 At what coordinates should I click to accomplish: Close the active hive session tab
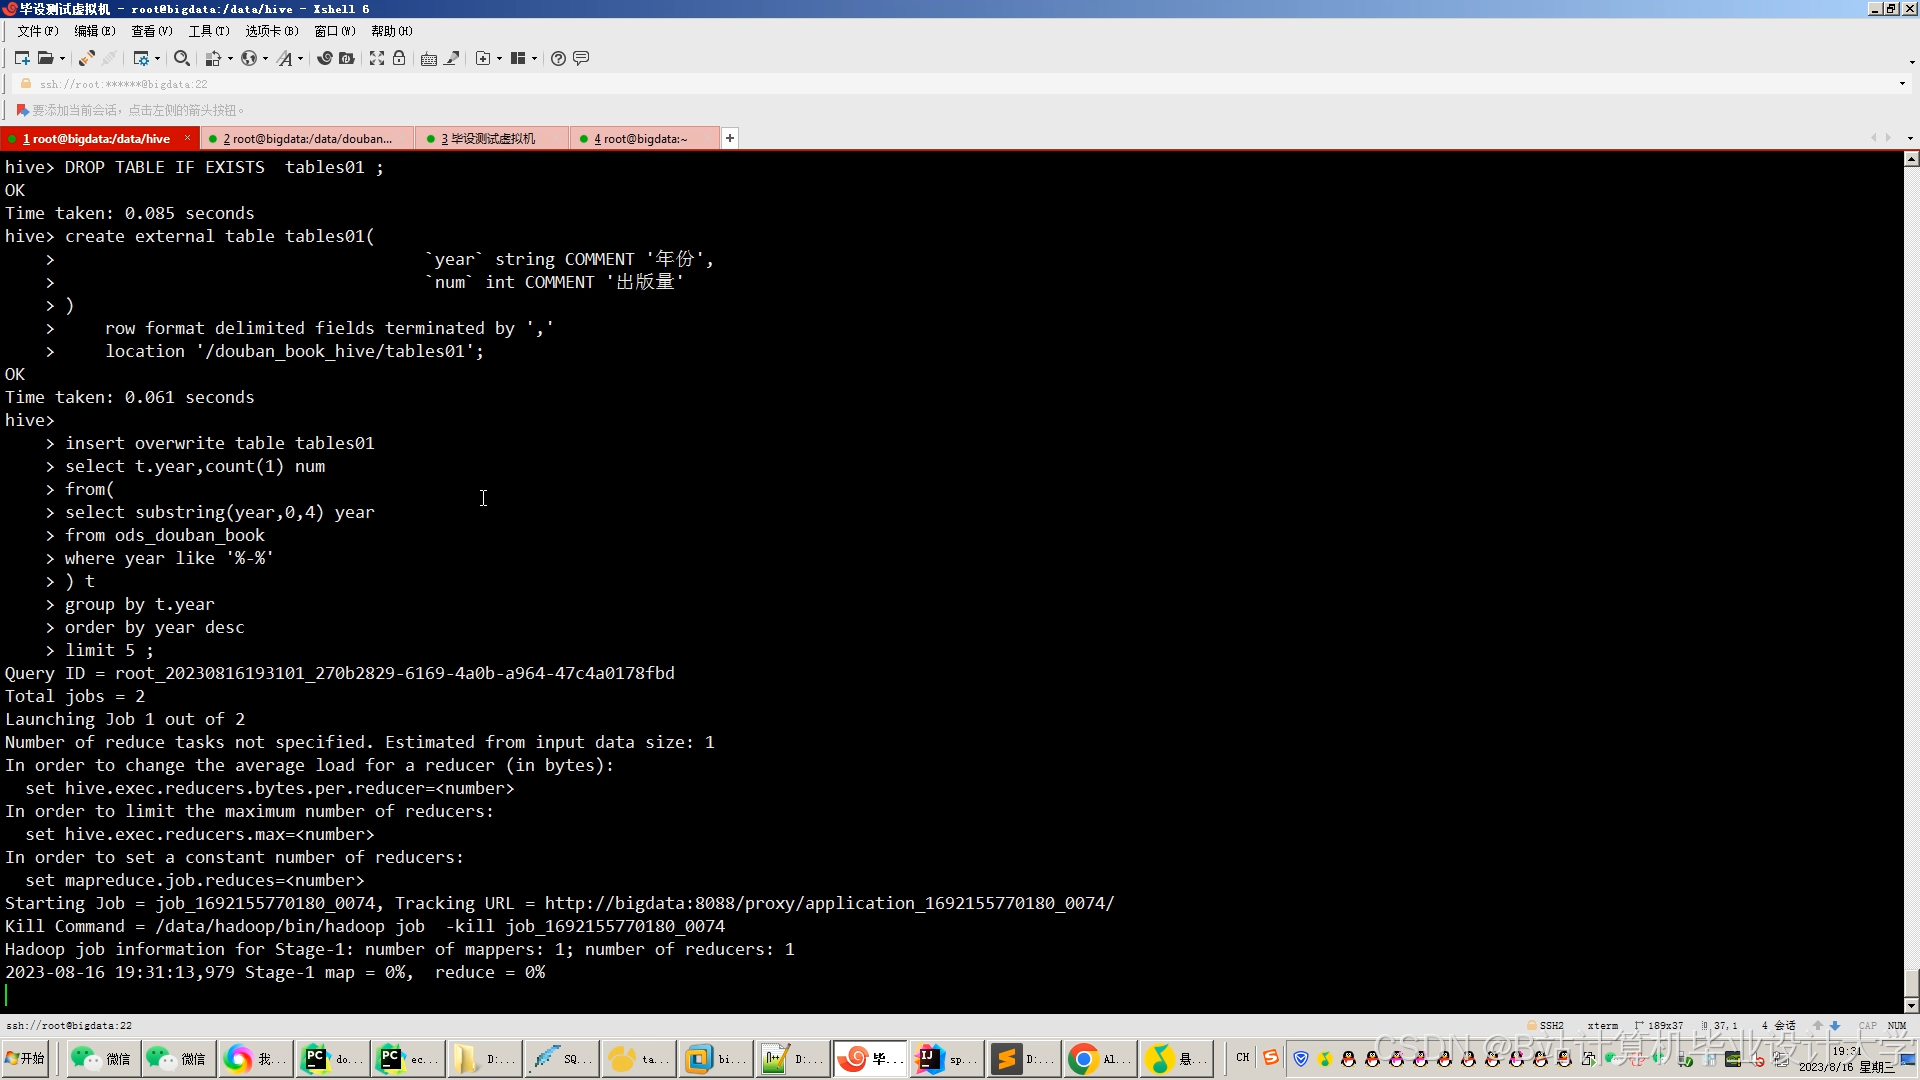click(187, 138)
